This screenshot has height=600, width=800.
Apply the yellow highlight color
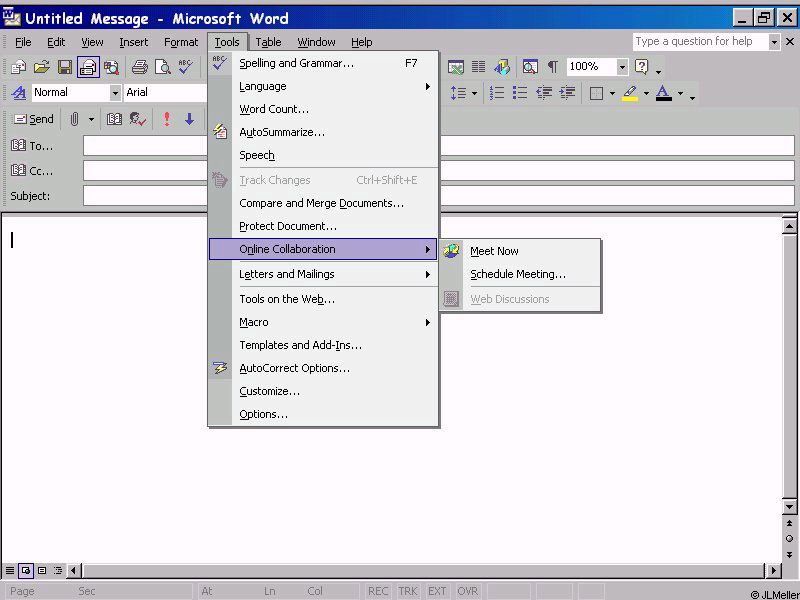pyautogui.click(x=629, y=93)
